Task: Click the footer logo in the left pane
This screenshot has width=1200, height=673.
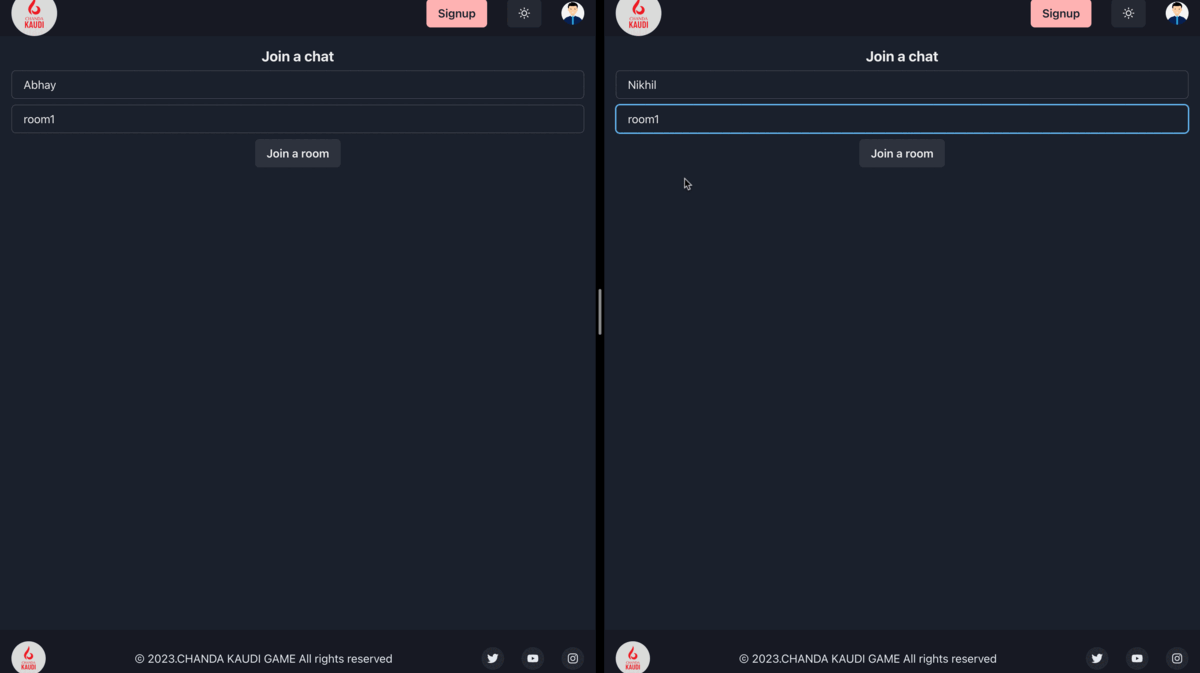Action: coord(28,658)
